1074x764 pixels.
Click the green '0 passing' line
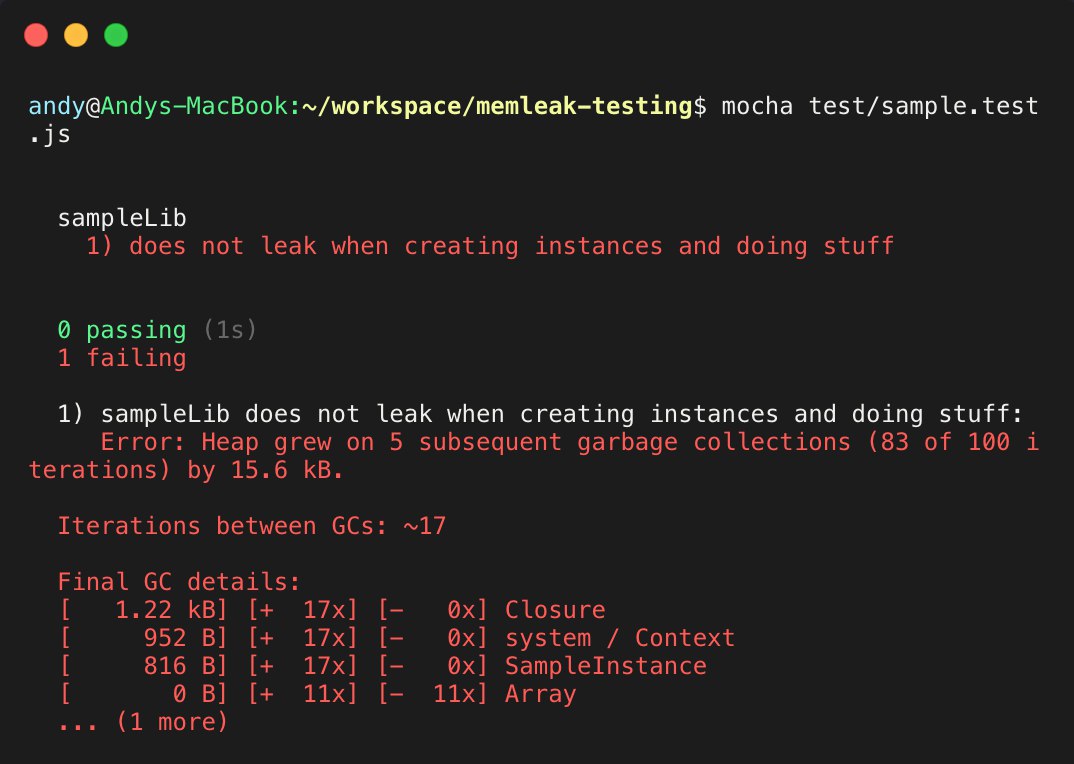click(x=122, y=330)
